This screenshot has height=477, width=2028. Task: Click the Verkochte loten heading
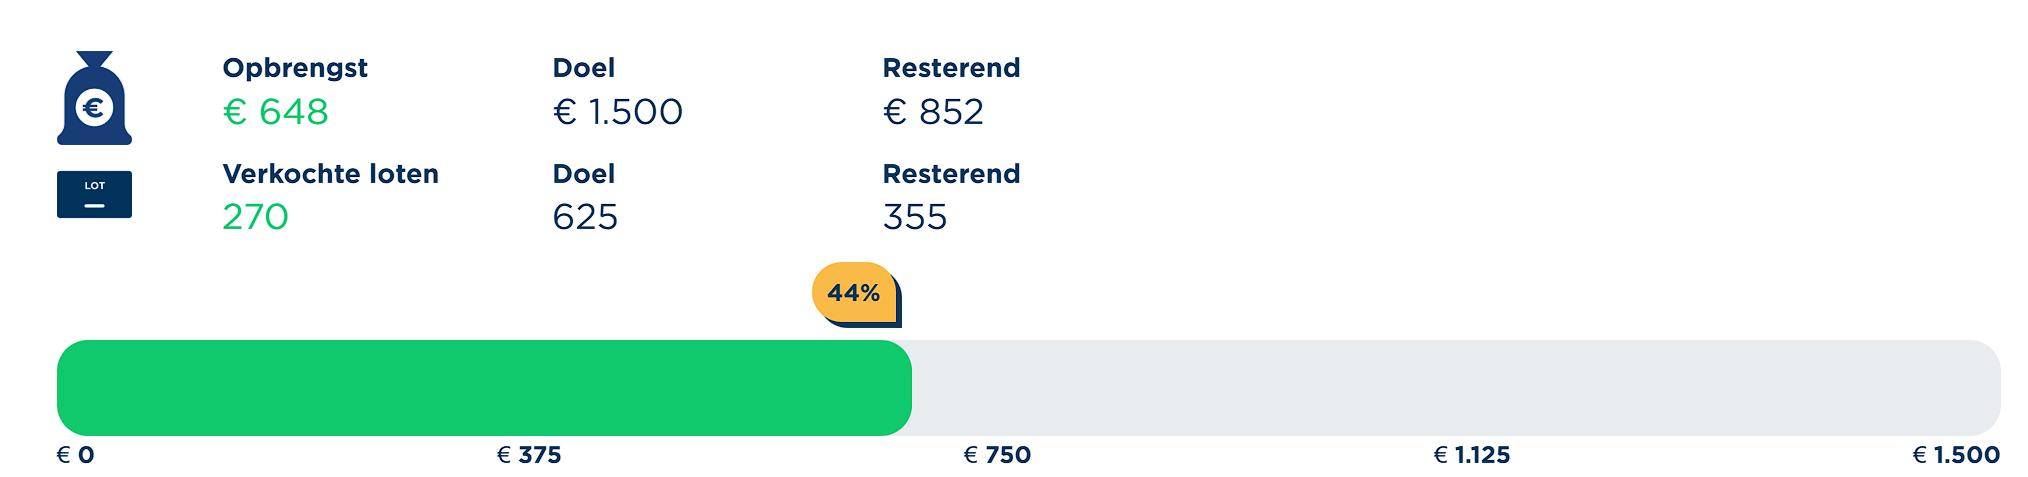pos(330,174)
